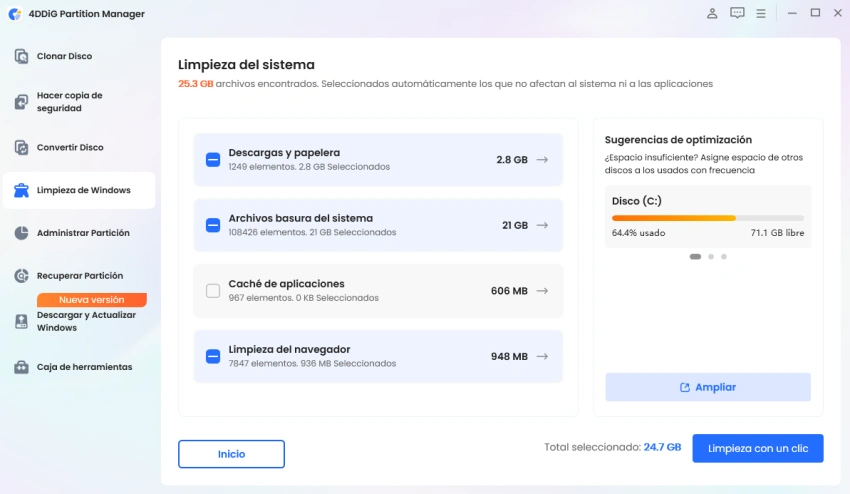850x494 pixels.
Task: Expand Archivos basura del sistema details arrow
Action: [542, 225]
